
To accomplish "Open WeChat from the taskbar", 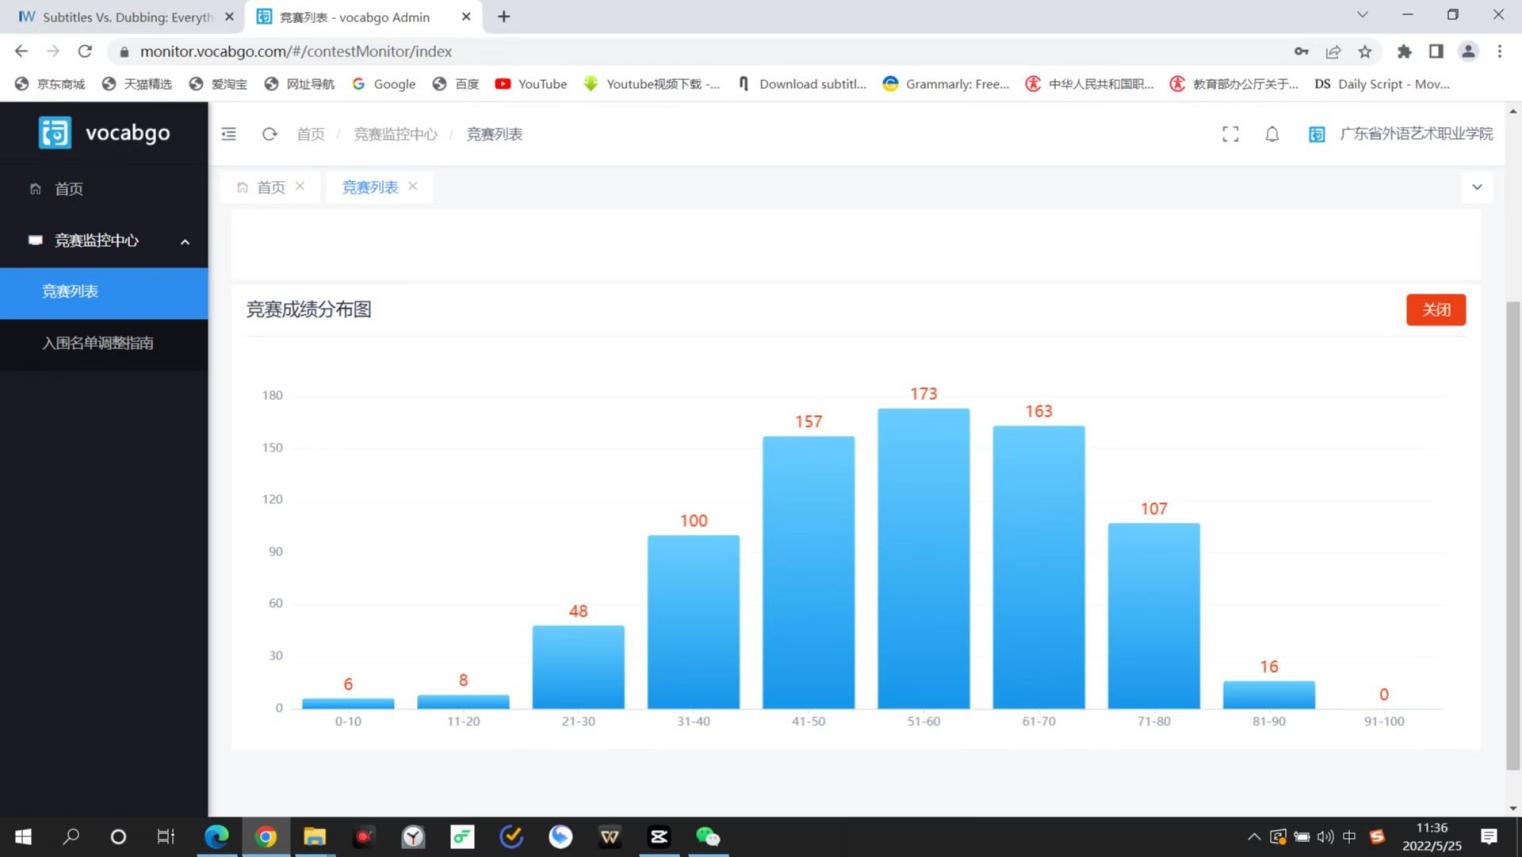I will point(708,836).
